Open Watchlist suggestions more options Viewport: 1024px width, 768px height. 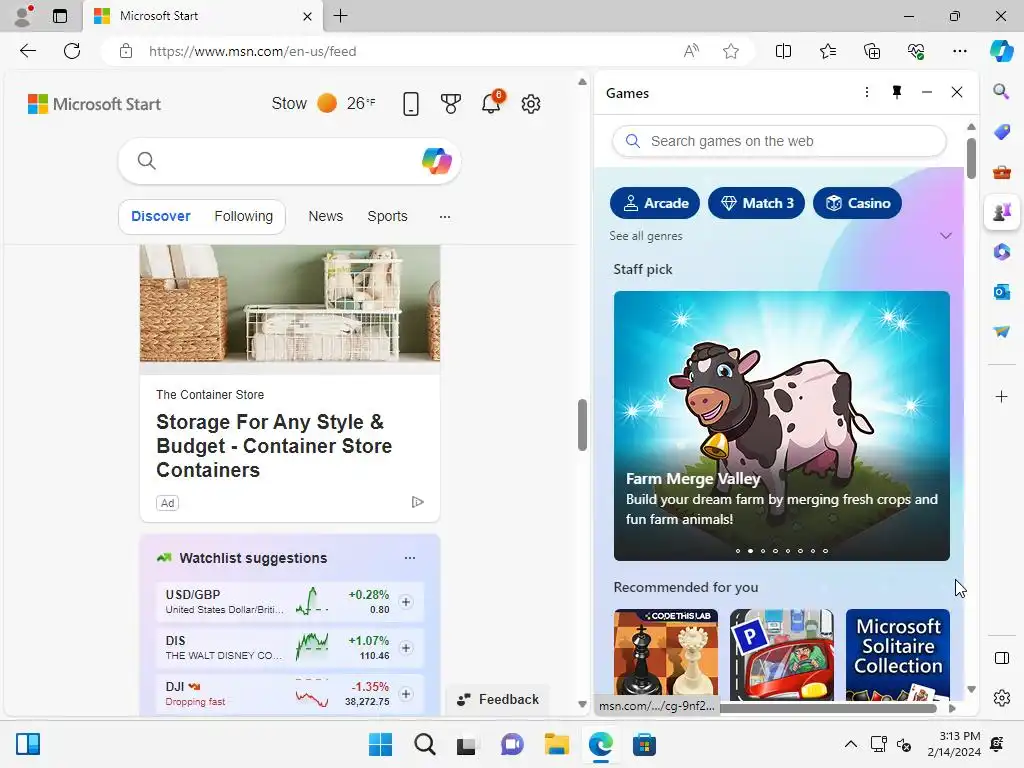click(409, 558)
